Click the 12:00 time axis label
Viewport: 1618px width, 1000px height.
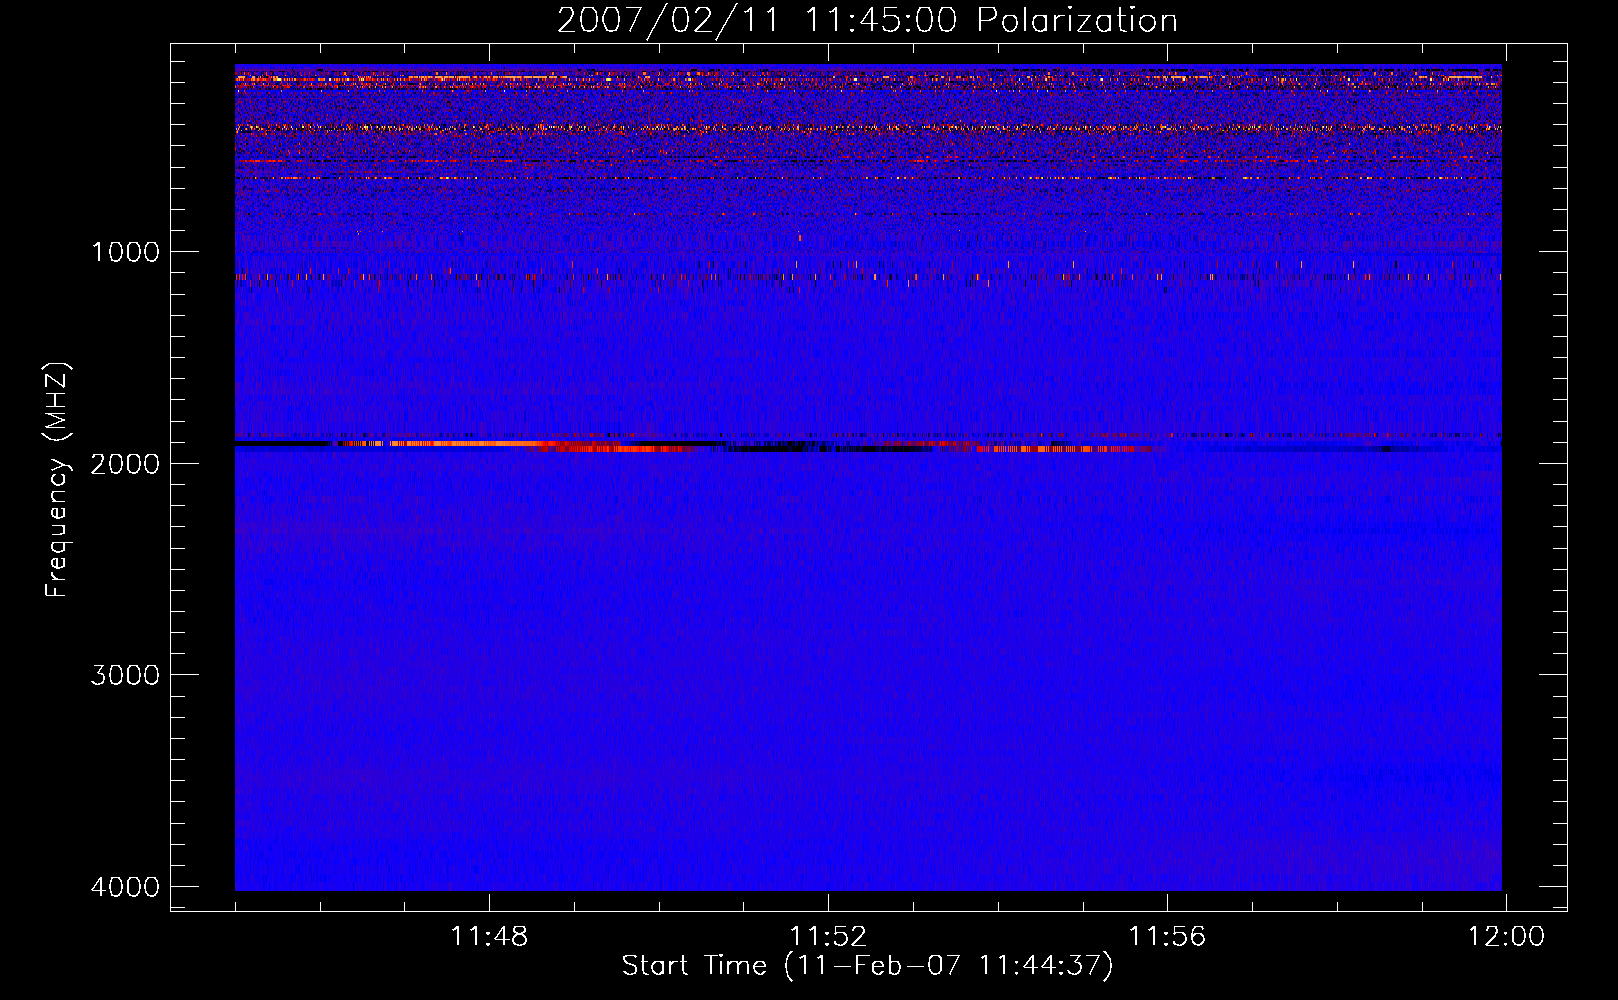[x=1506, y=937]
